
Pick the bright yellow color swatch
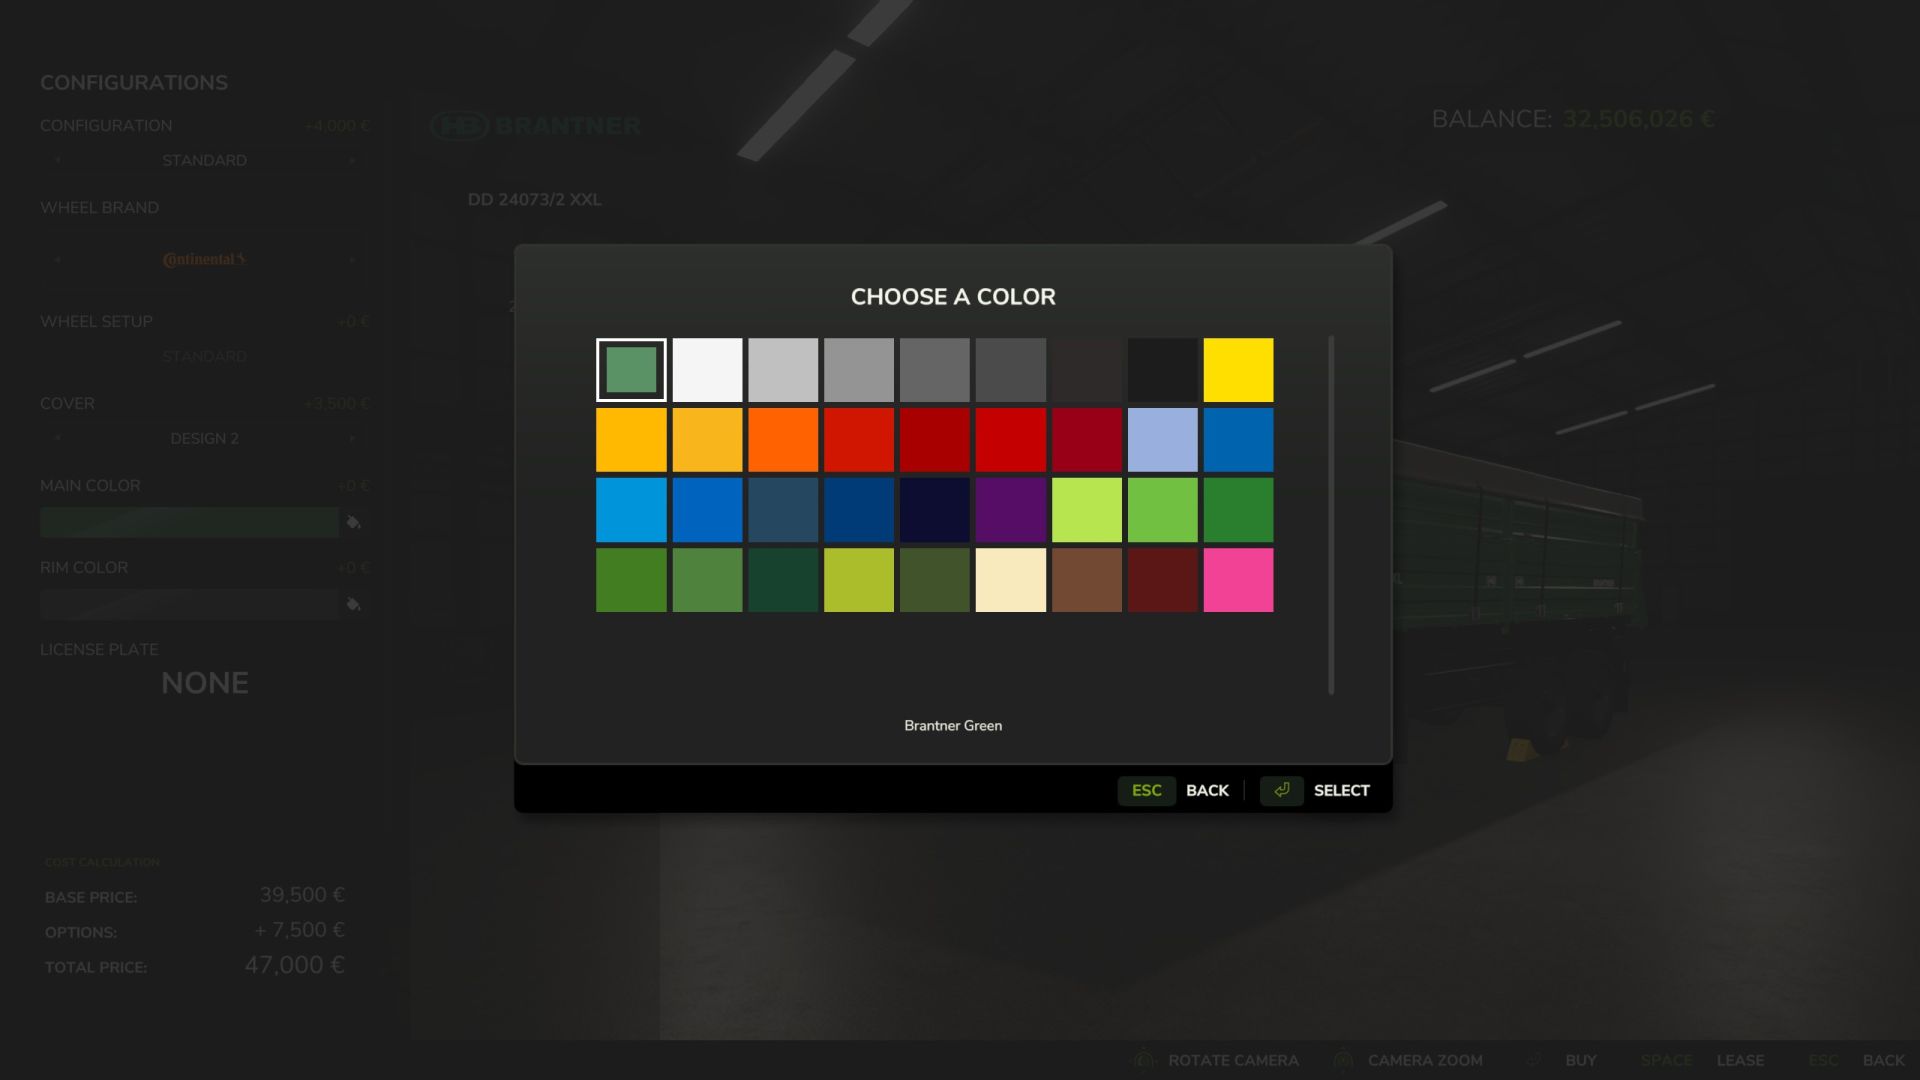1238,370
